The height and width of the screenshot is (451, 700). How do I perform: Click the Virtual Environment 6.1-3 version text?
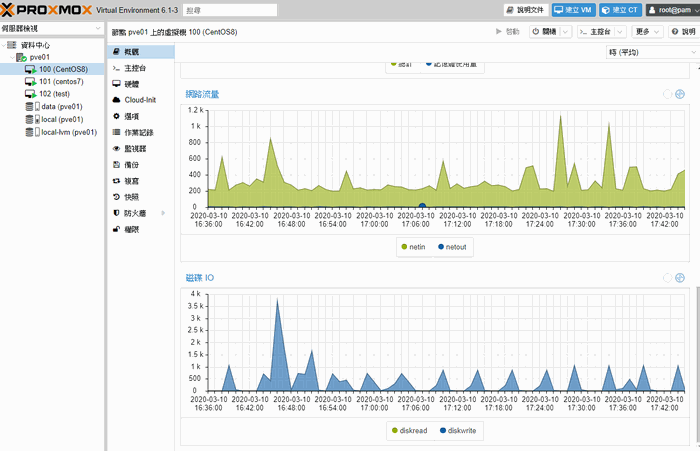(x=137, y=10)
